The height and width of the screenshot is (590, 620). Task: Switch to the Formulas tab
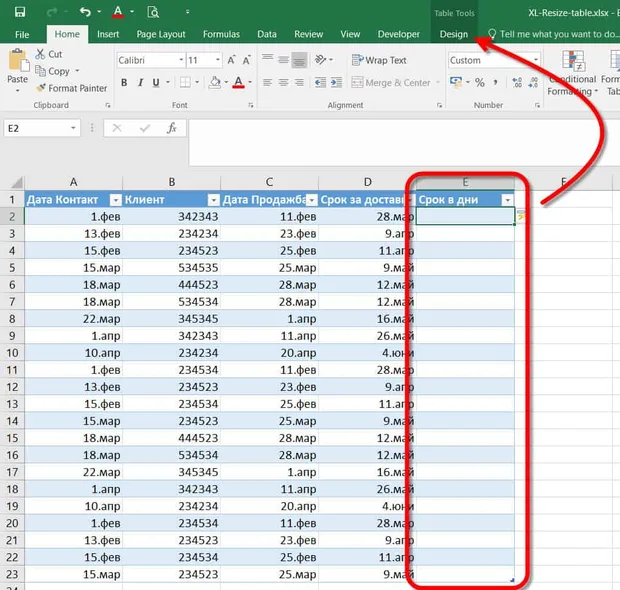pyautogui.click(x=221, y=34)
